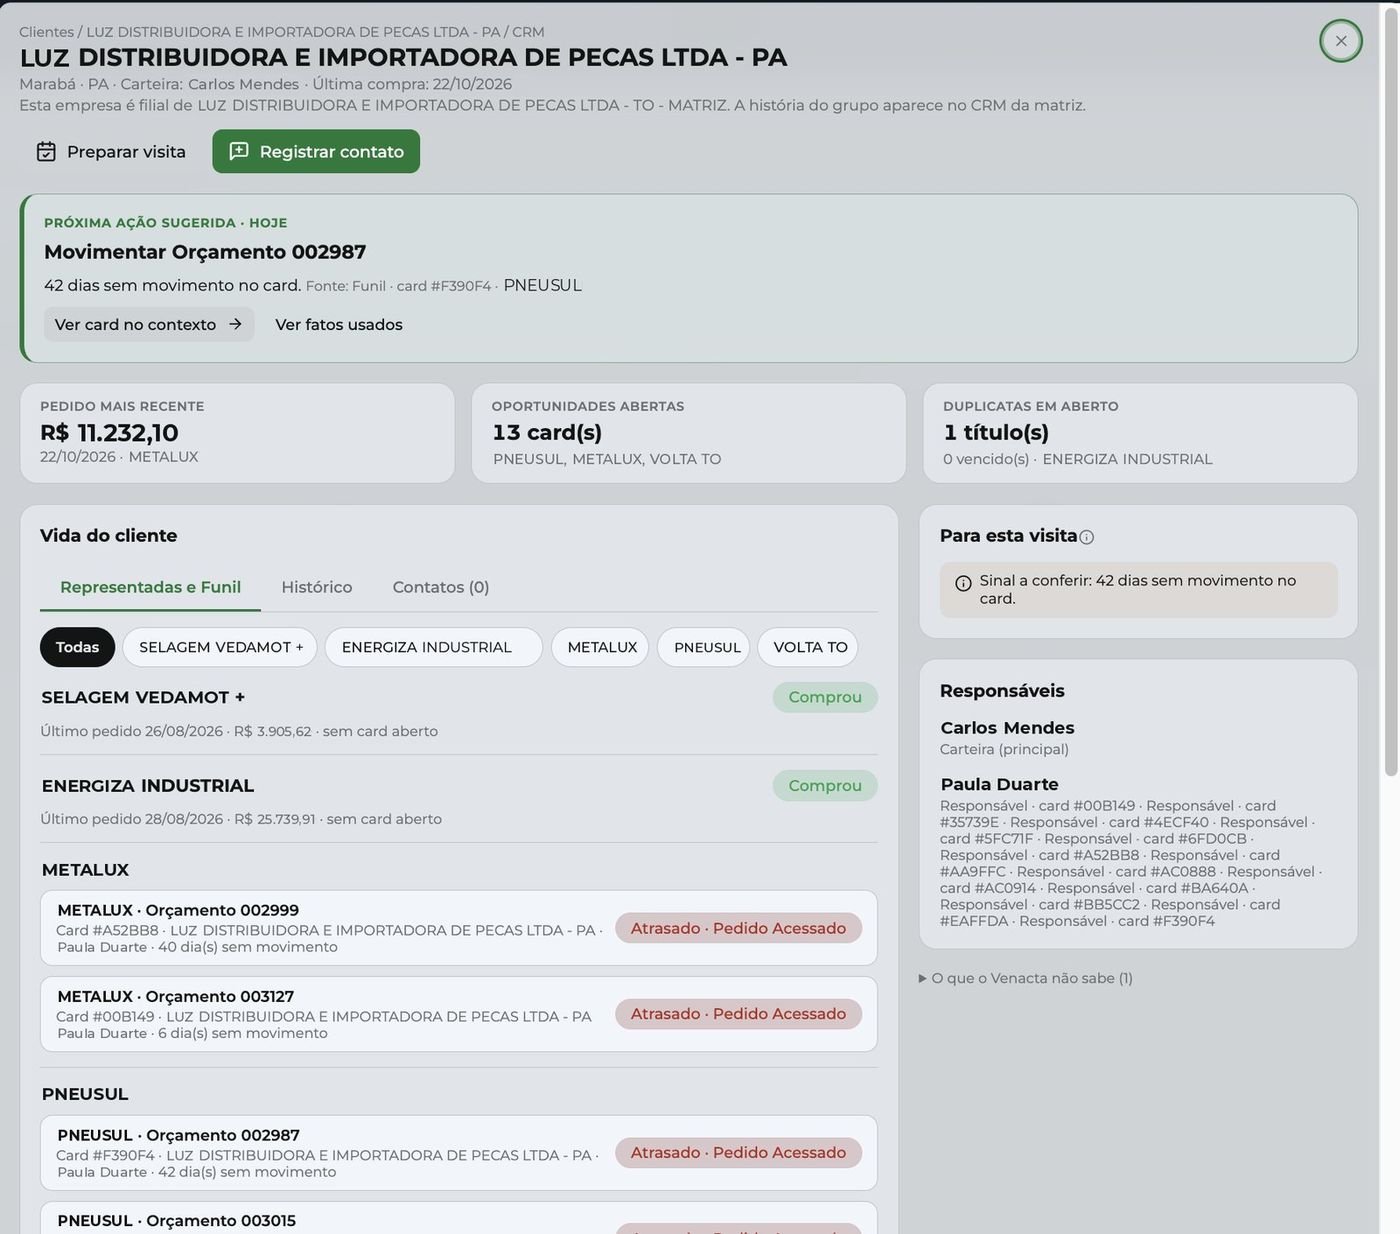Open the Preparar visita button
The height and width of the screenshot is (1234, 1400).
click(111, 151)
